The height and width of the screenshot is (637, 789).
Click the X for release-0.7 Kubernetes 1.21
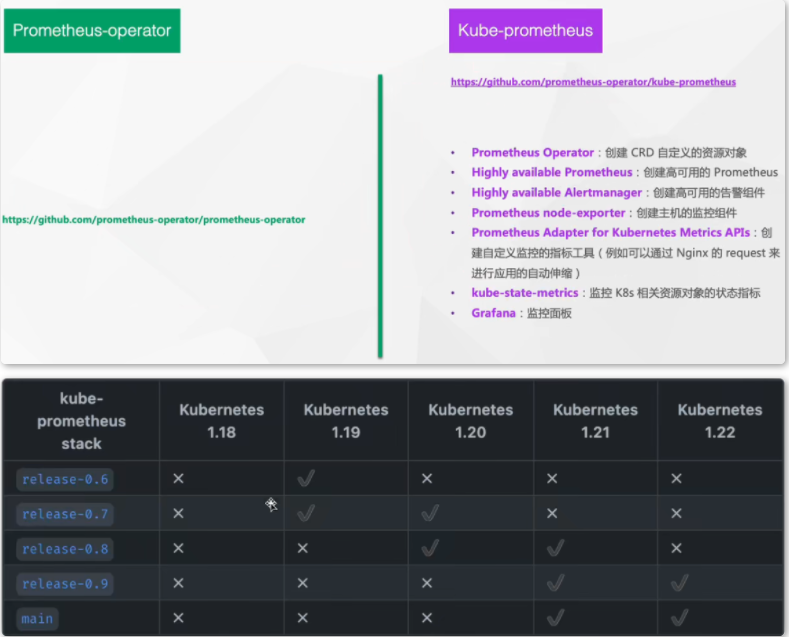pos(552,513)
